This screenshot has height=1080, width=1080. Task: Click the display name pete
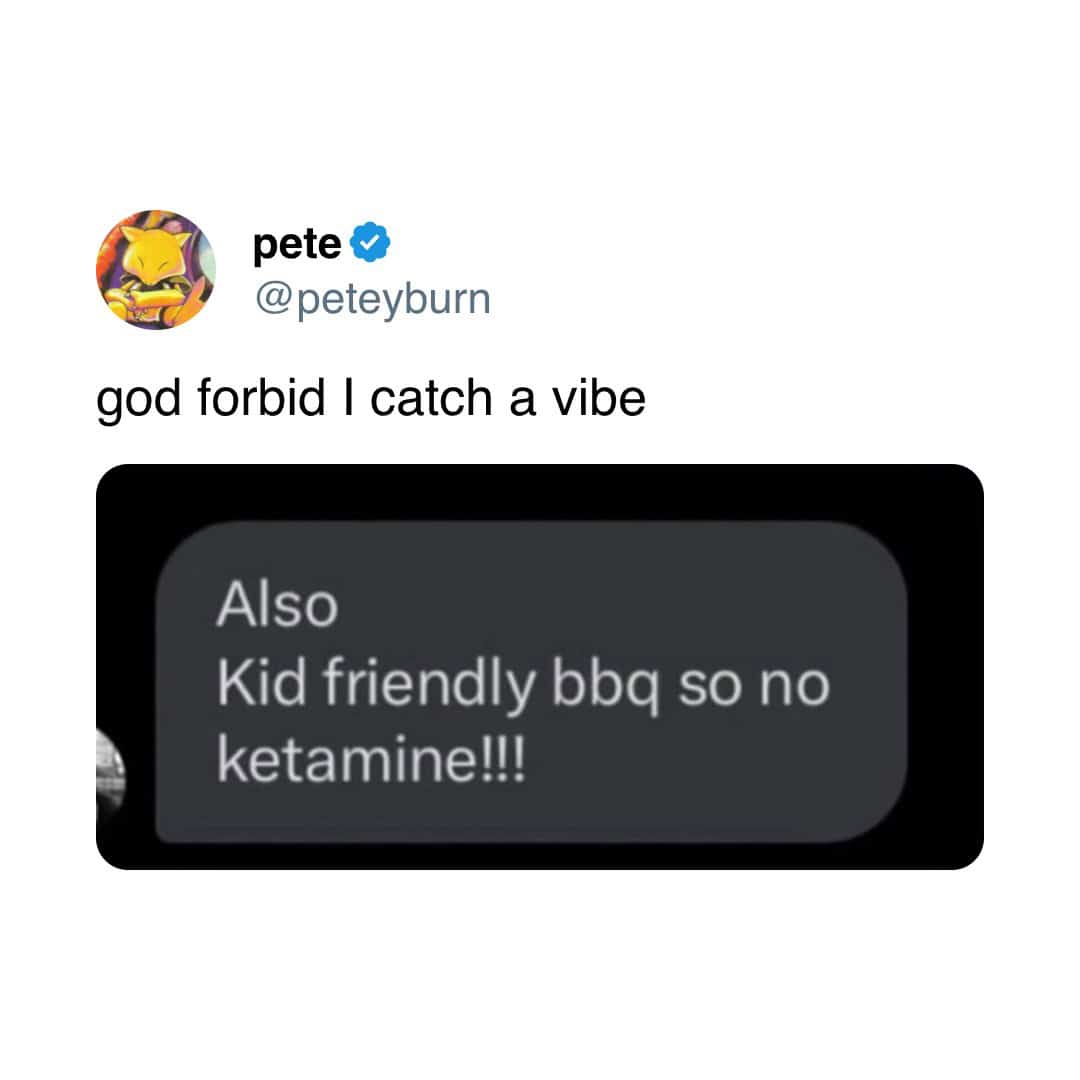297,244
